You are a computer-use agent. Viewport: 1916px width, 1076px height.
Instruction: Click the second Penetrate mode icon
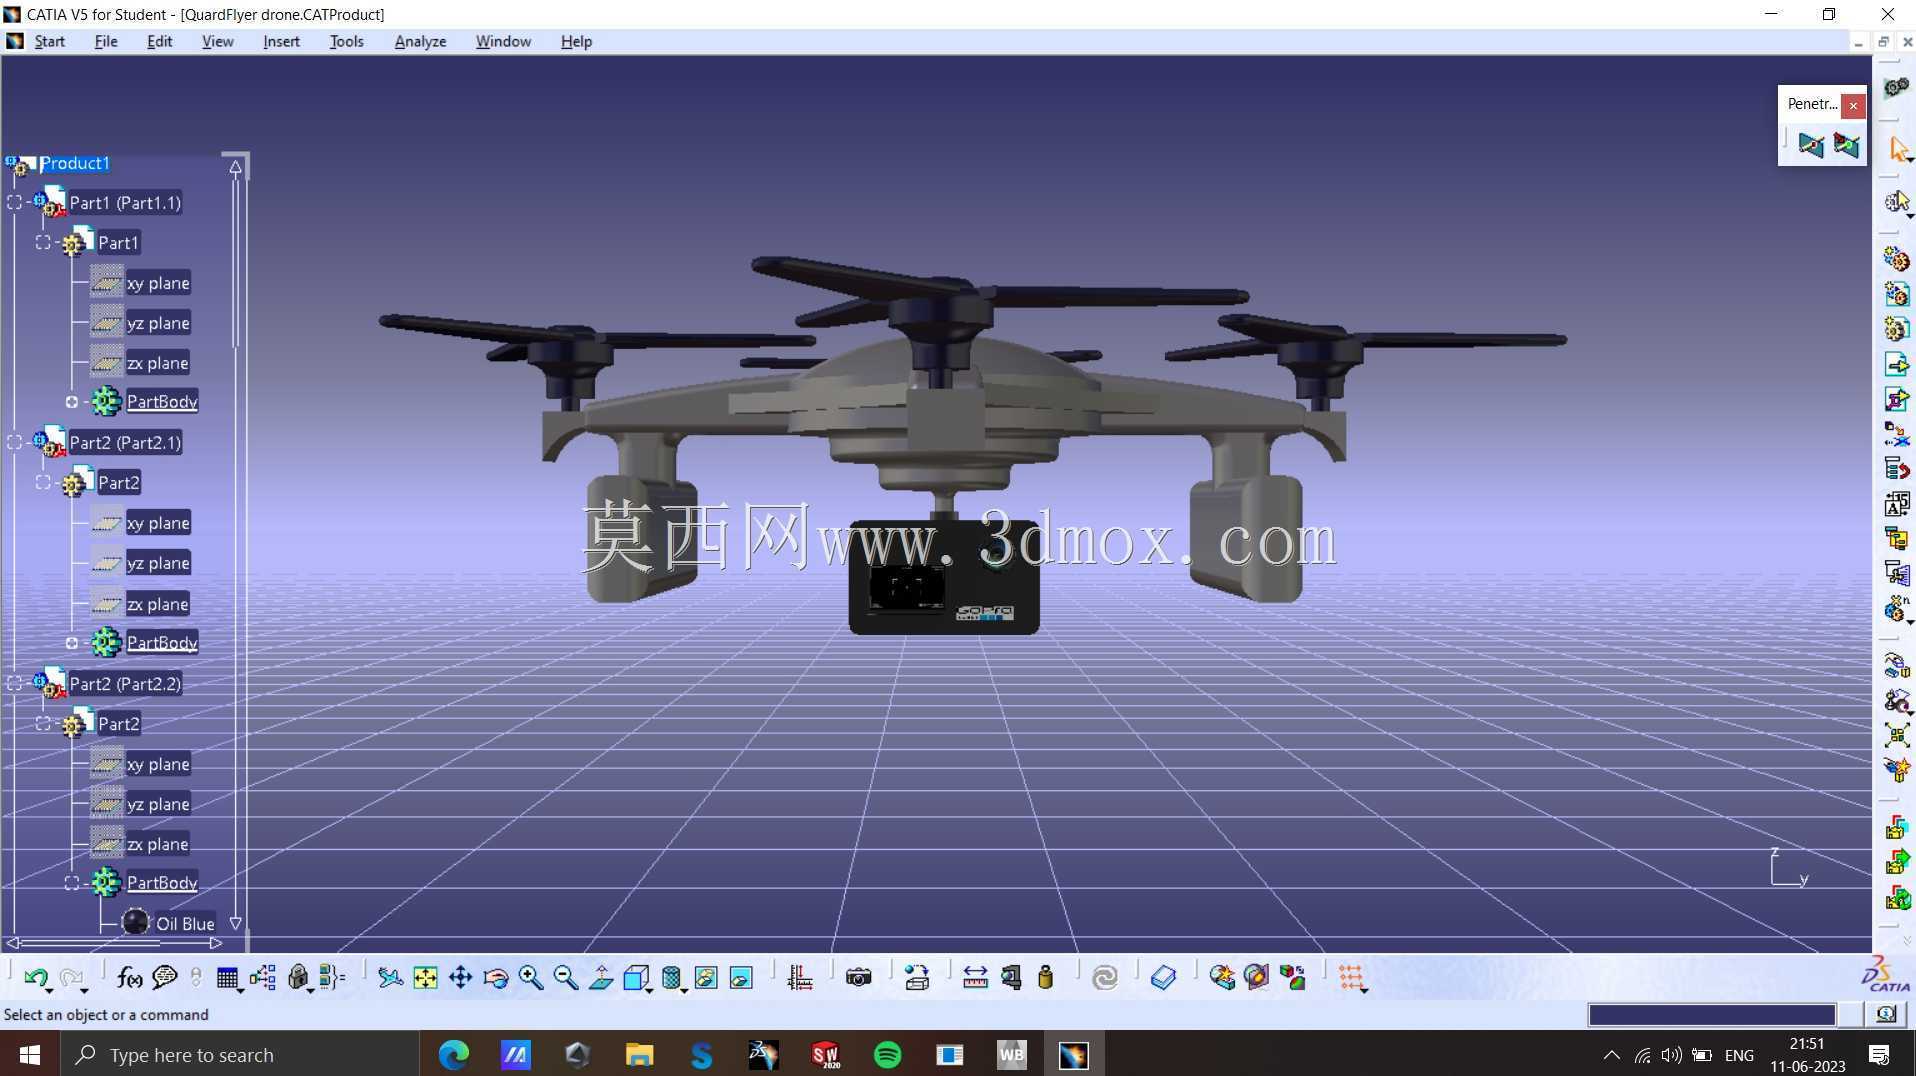[x=1846, y=145]
